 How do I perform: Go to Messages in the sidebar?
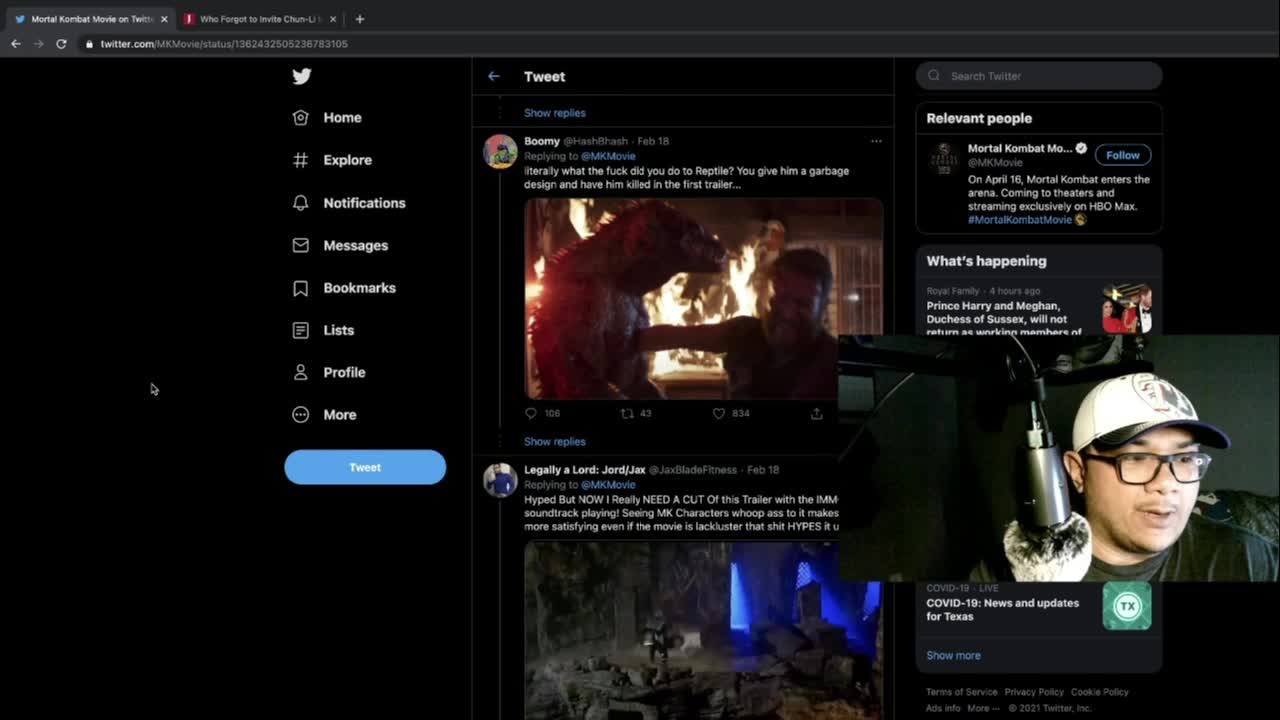(355, 245)
